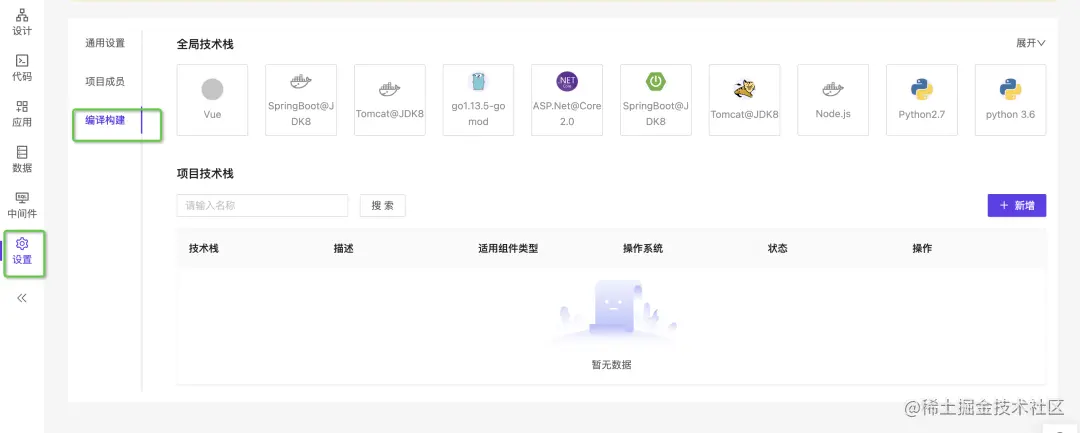Select the Python2.7 card
Screen dimensions: 1080x433
[x=922, y=100]
